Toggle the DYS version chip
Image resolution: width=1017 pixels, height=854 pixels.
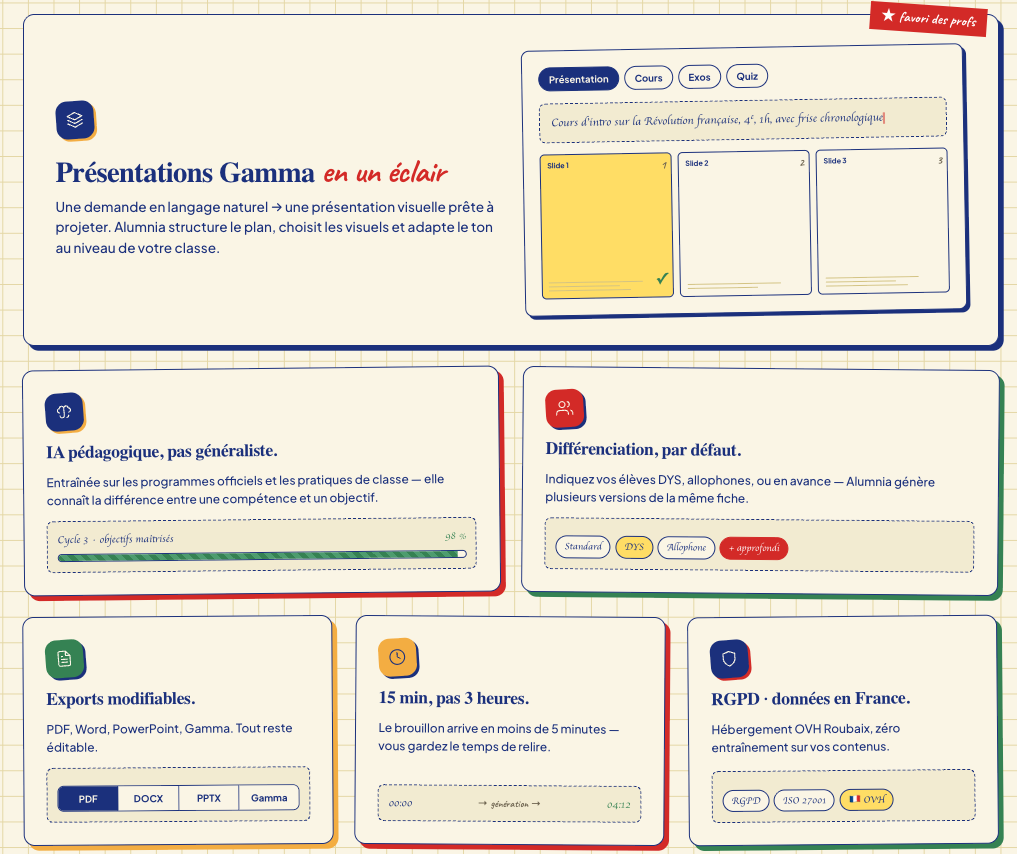[x=634, y=547]
